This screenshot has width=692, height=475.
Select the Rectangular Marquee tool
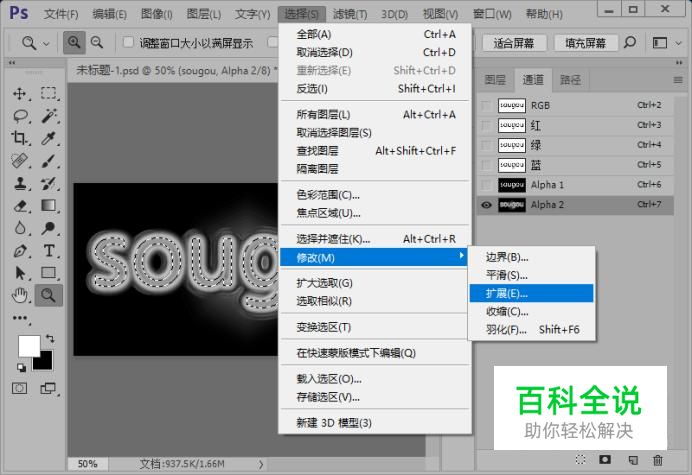pyautogui.click(x=49, y=93)
